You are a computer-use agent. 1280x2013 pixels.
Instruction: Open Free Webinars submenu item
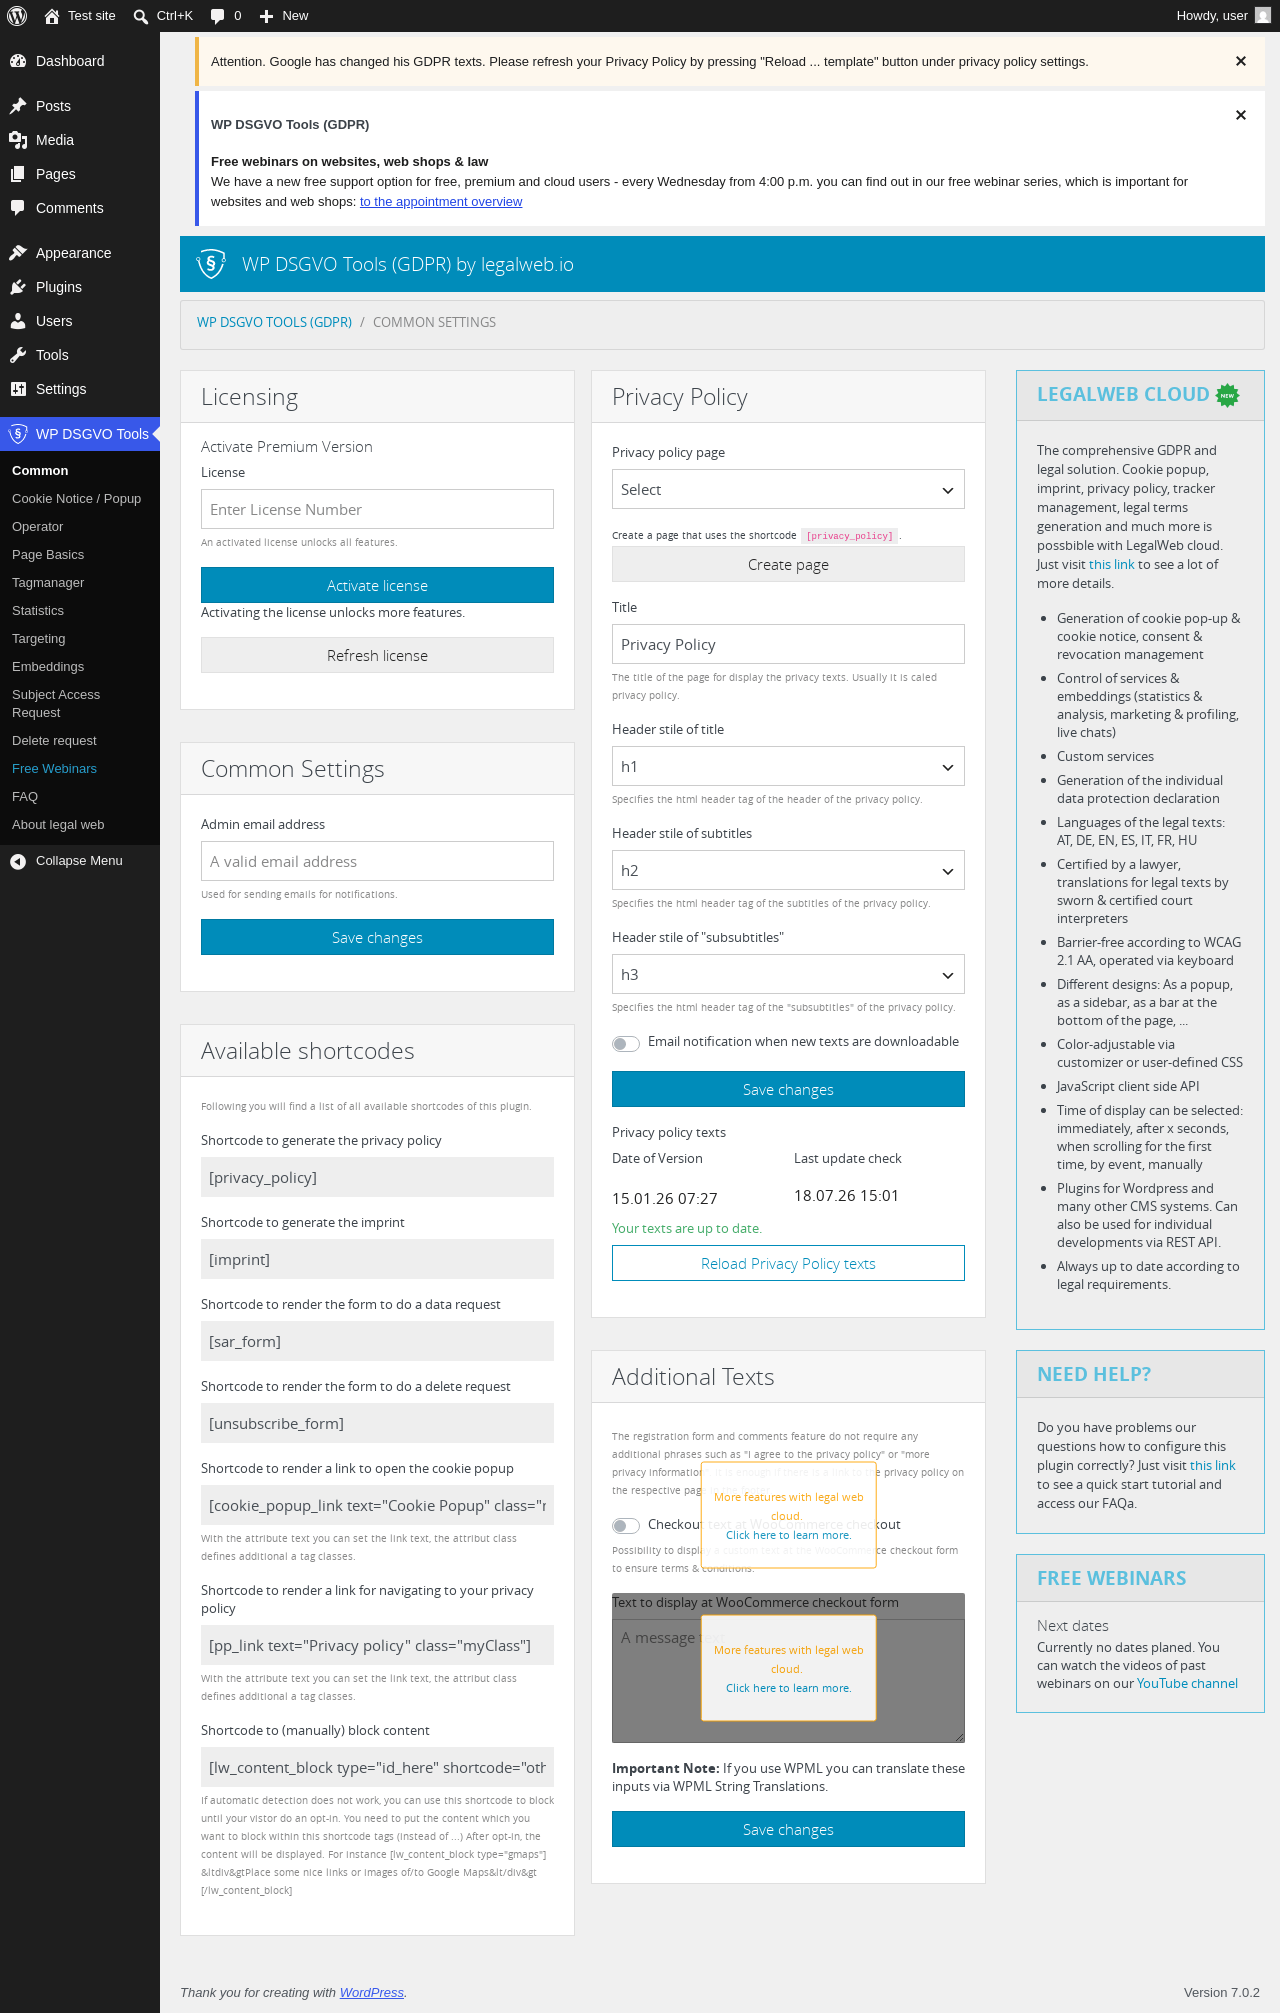54,768
